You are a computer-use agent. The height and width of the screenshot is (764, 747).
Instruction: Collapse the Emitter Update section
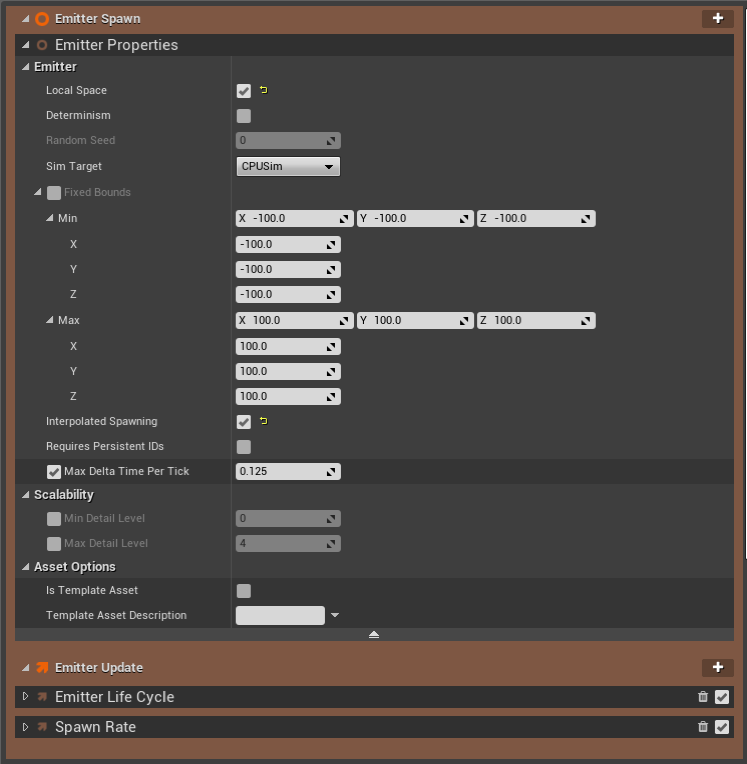point(25,668)
